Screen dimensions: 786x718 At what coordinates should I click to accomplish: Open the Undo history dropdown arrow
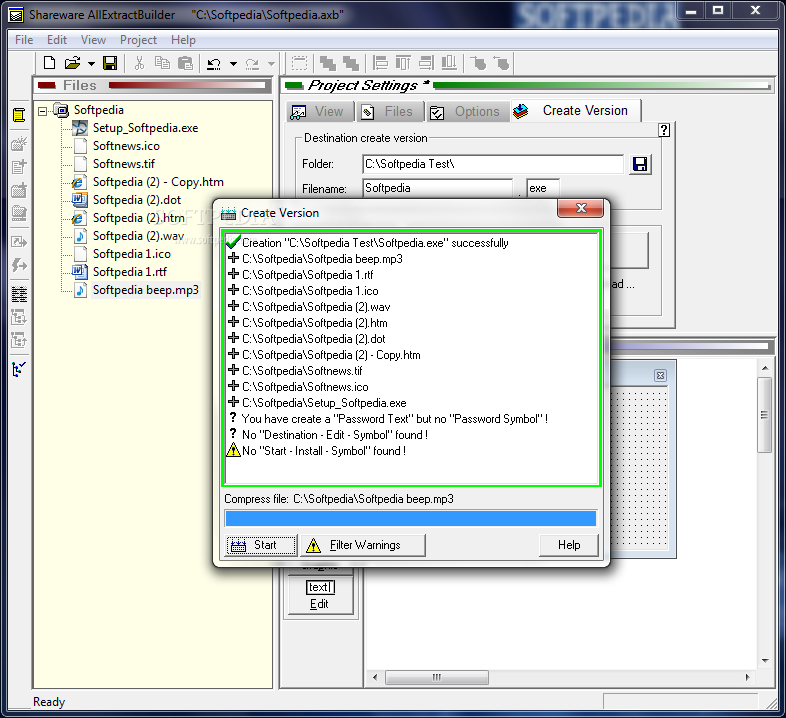point(233,64)
